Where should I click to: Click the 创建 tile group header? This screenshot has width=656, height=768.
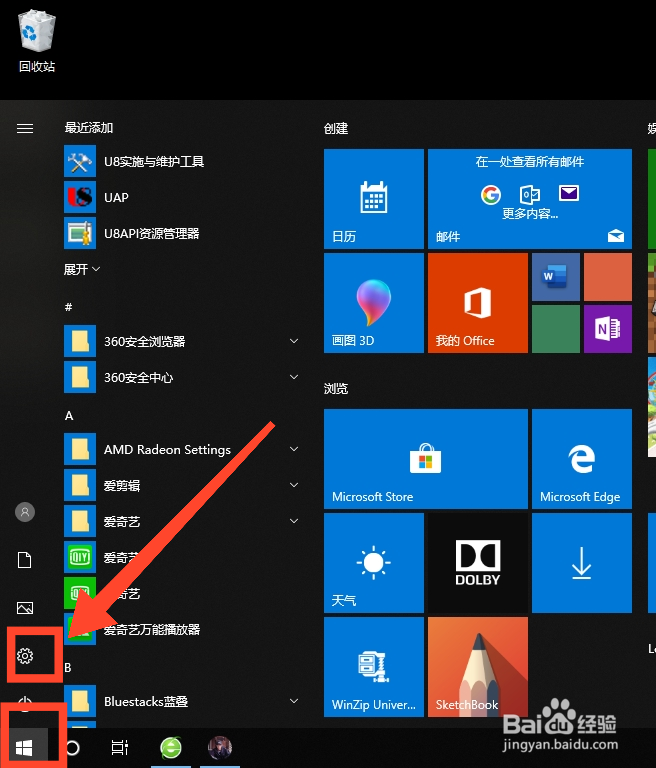pyautogui.click(x=336, y=129)
